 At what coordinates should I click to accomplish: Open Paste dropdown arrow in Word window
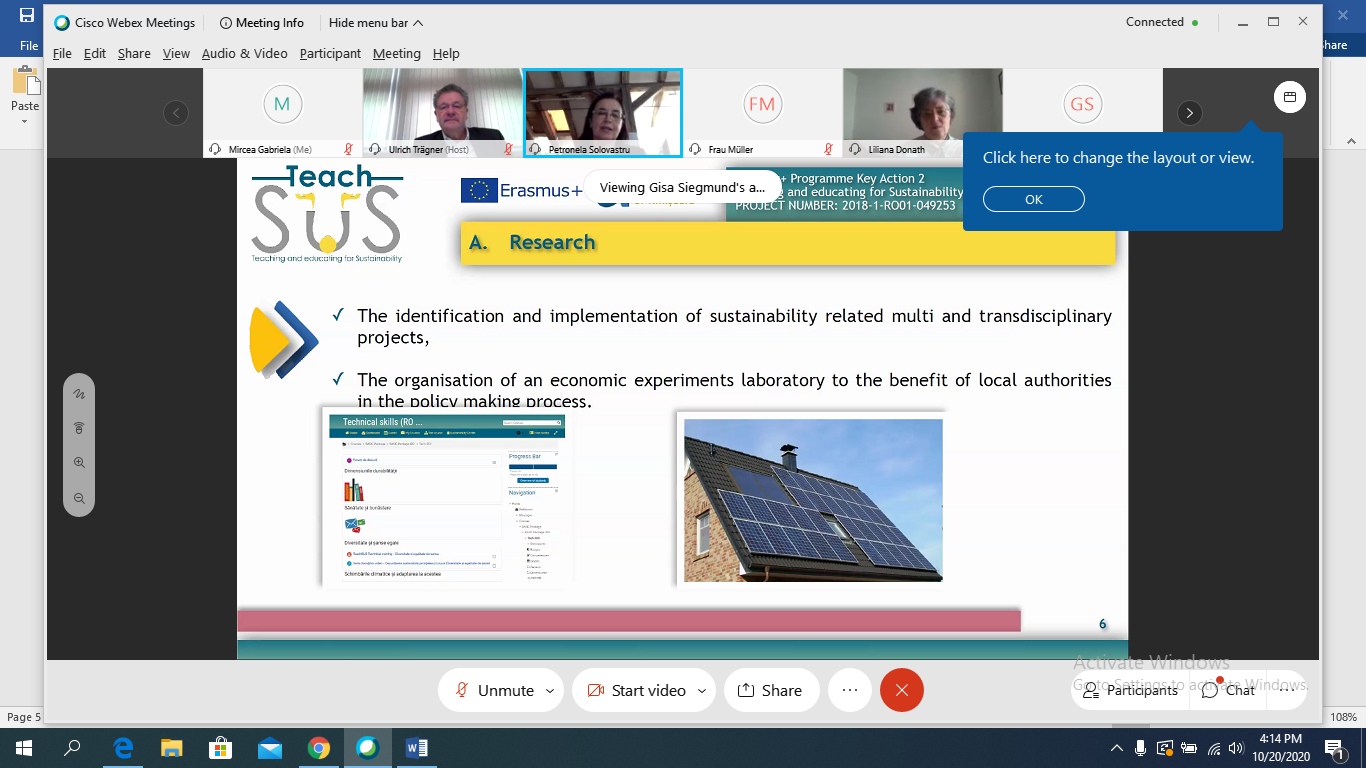(25, 122)
